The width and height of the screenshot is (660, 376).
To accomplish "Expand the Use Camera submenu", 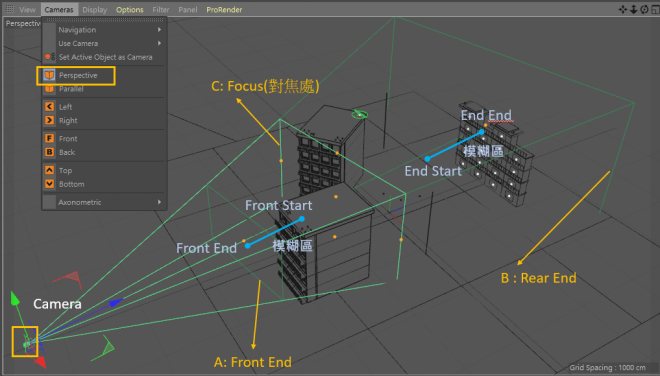I will click(104, 43).
